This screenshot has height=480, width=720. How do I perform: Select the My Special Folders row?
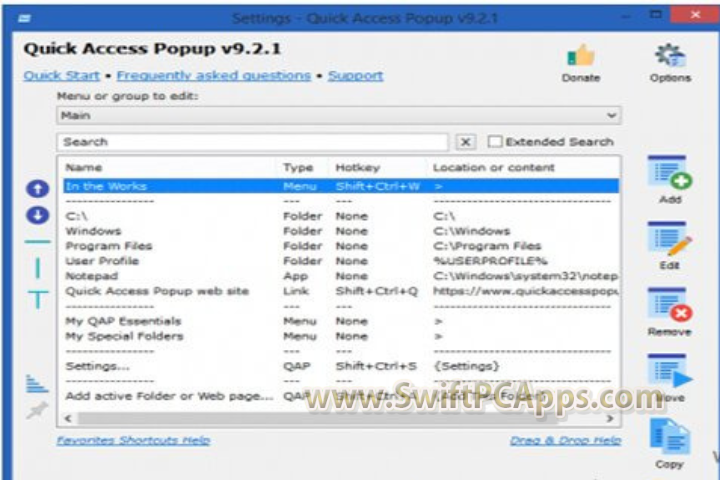tap(341, 336)
